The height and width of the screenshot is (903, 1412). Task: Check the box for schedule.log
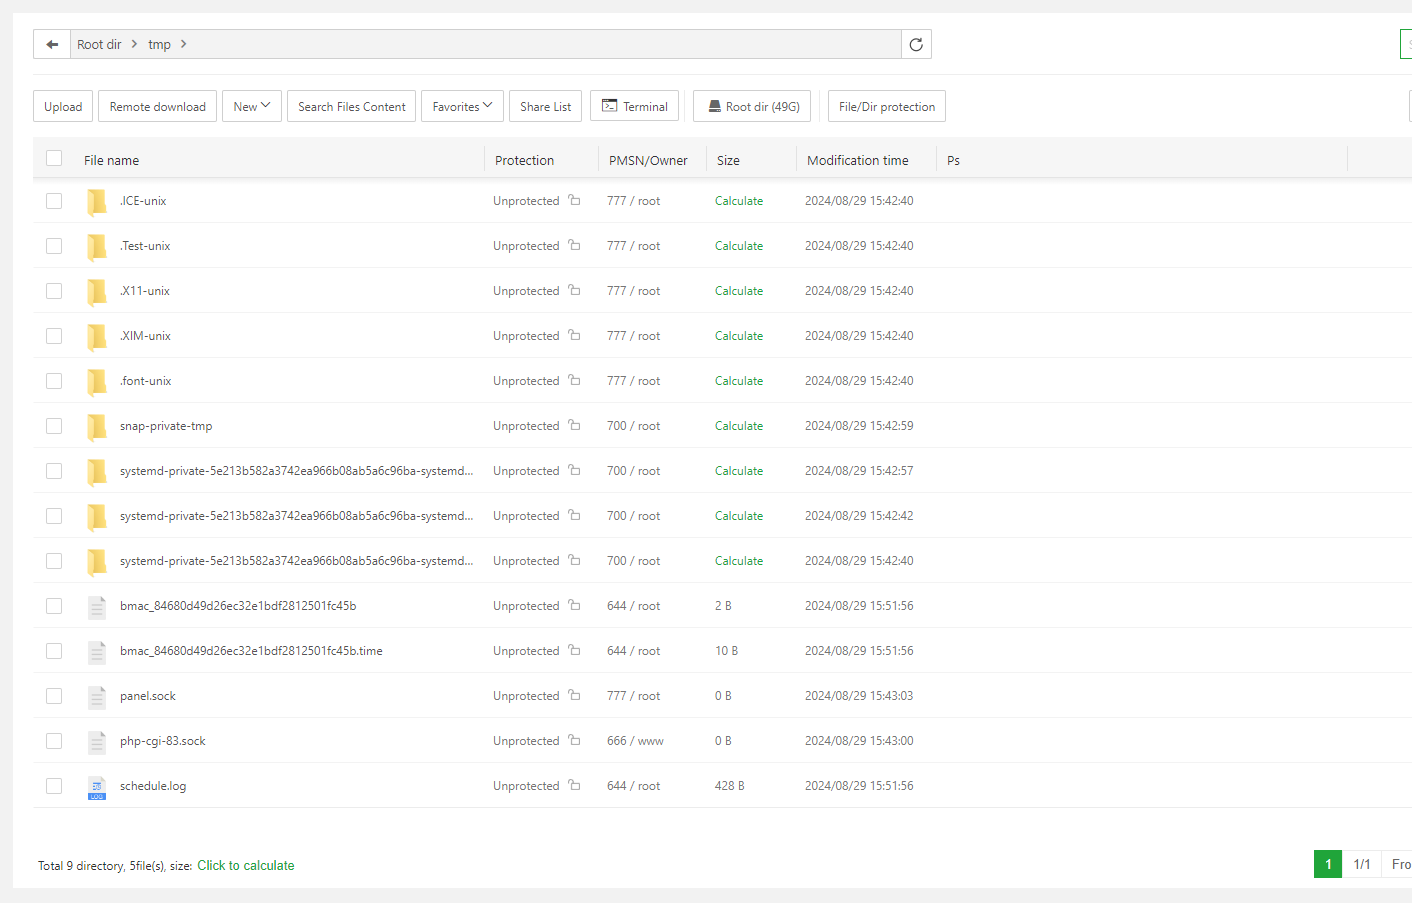(x=54, y=786)
